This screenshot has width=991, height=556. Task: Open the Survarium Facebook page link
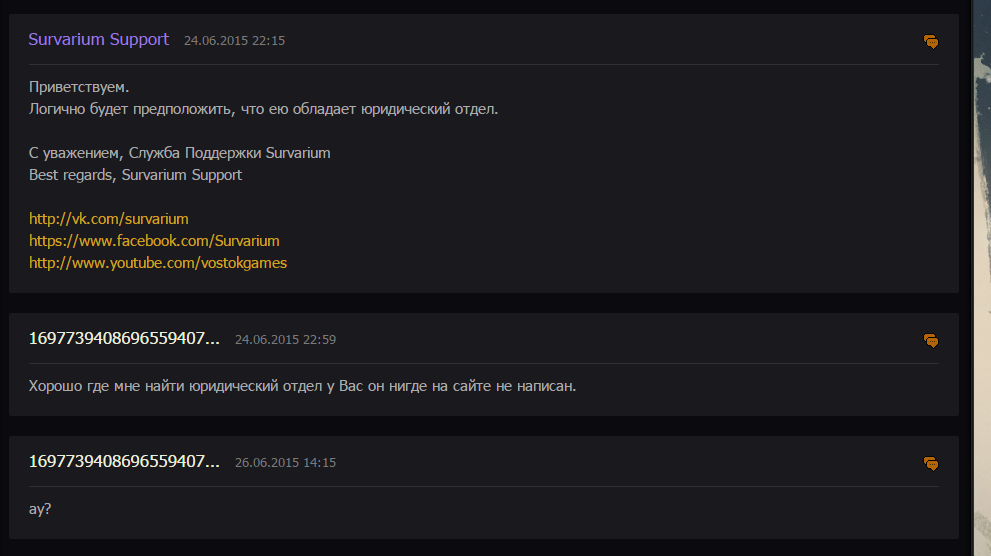pyautogui.click(x=154, y=241)
